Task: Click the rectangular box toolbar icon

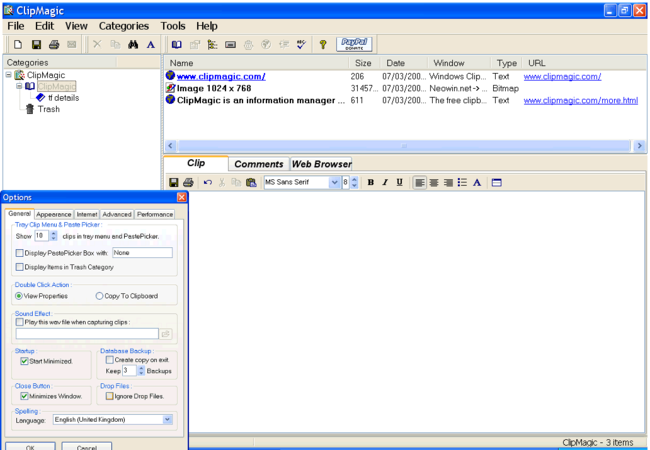Action: [230, 44]
